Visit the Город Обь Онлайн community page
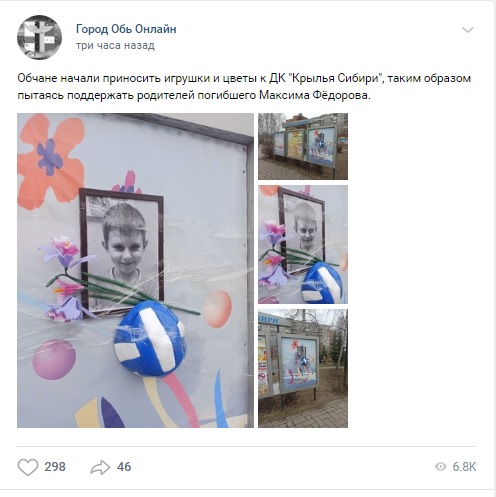 (x=126, y=29)
